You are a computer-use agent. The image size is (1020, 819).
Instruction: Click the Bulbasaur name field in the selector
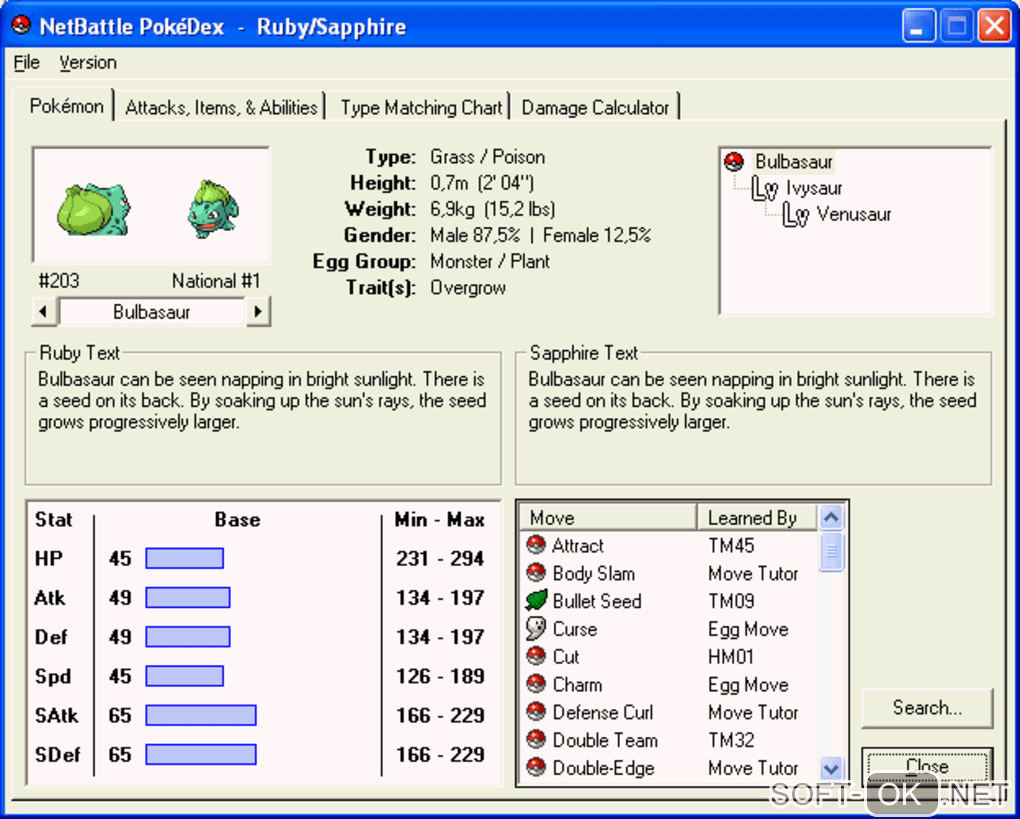151,312
